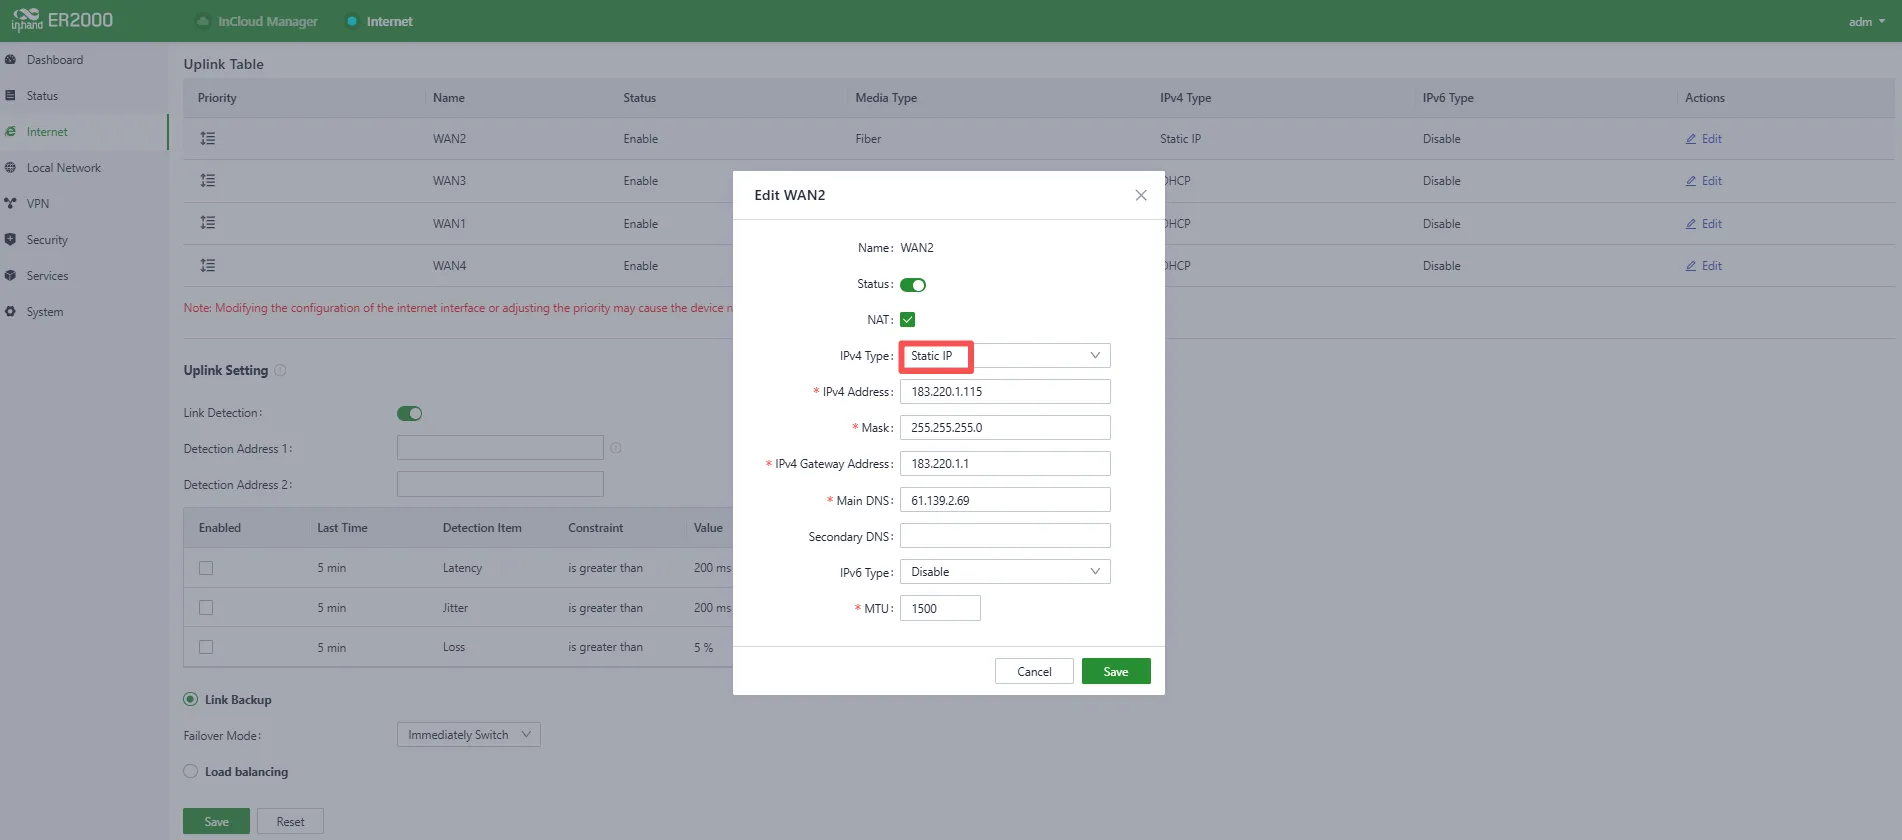The height and width of the screenshot is (840, 1902).
Task: Click the Internet status tab in header
Action: pos(380,21)
